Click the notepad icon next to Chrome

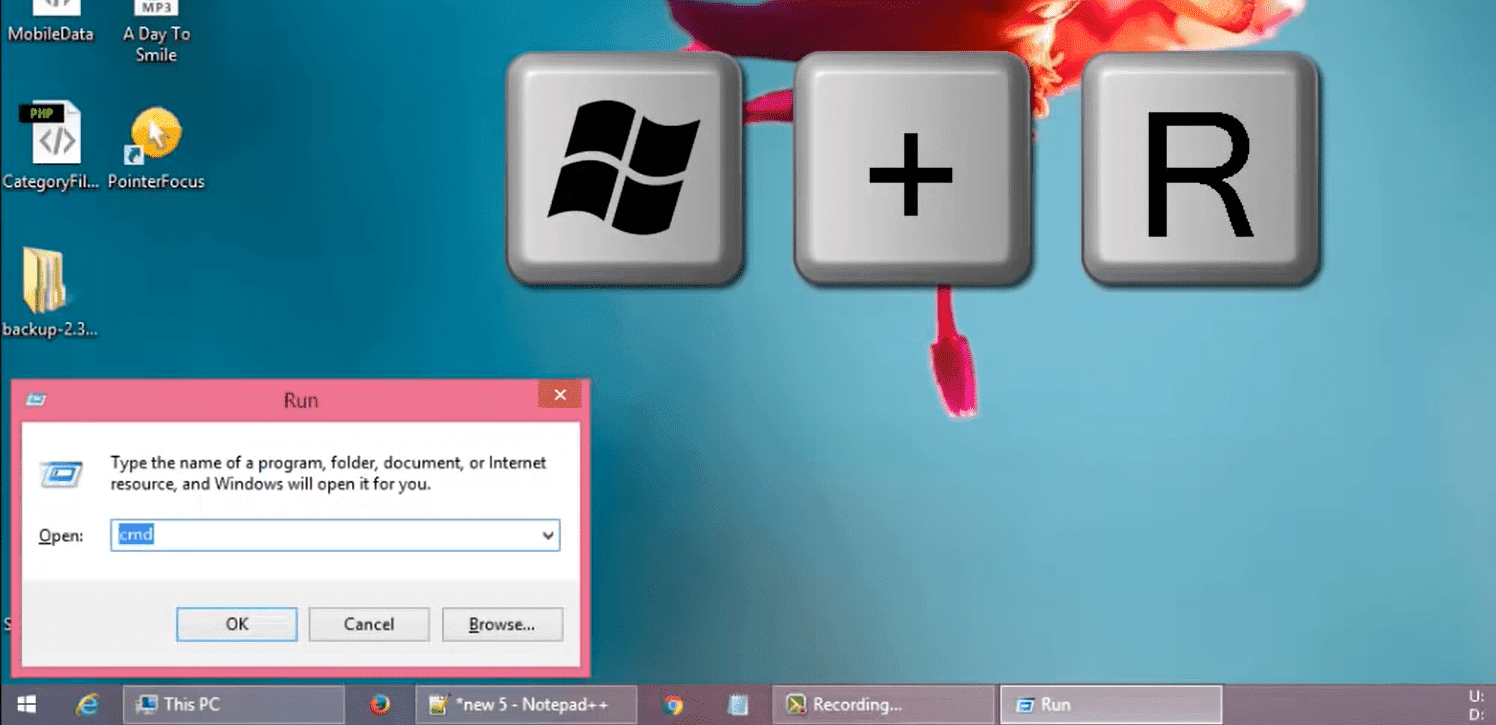737,705
